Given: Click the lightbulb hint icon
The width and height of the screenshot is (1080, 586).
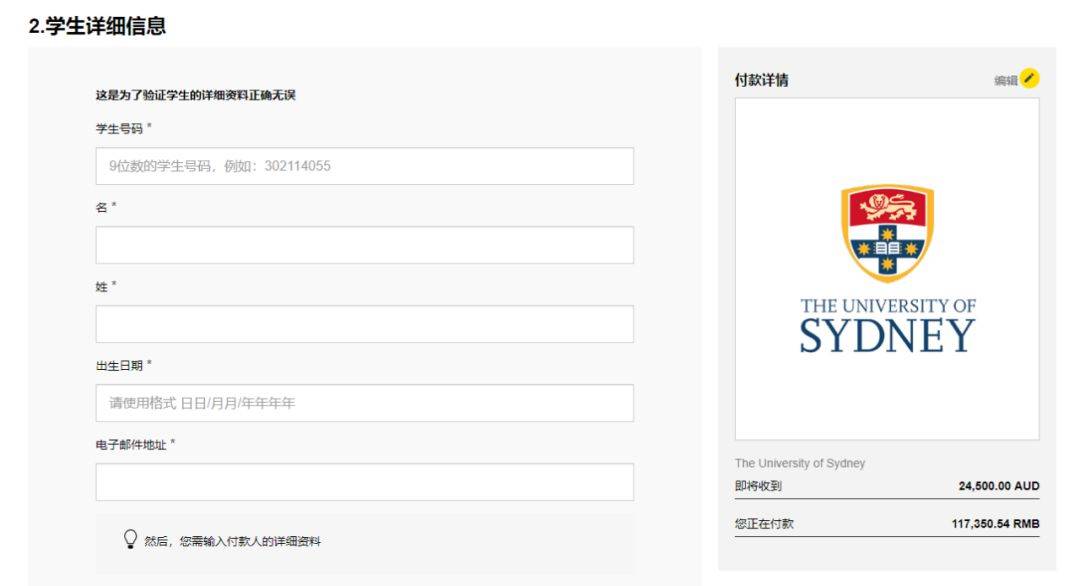Looking at the screenshot, I should (x=130, y=538).
